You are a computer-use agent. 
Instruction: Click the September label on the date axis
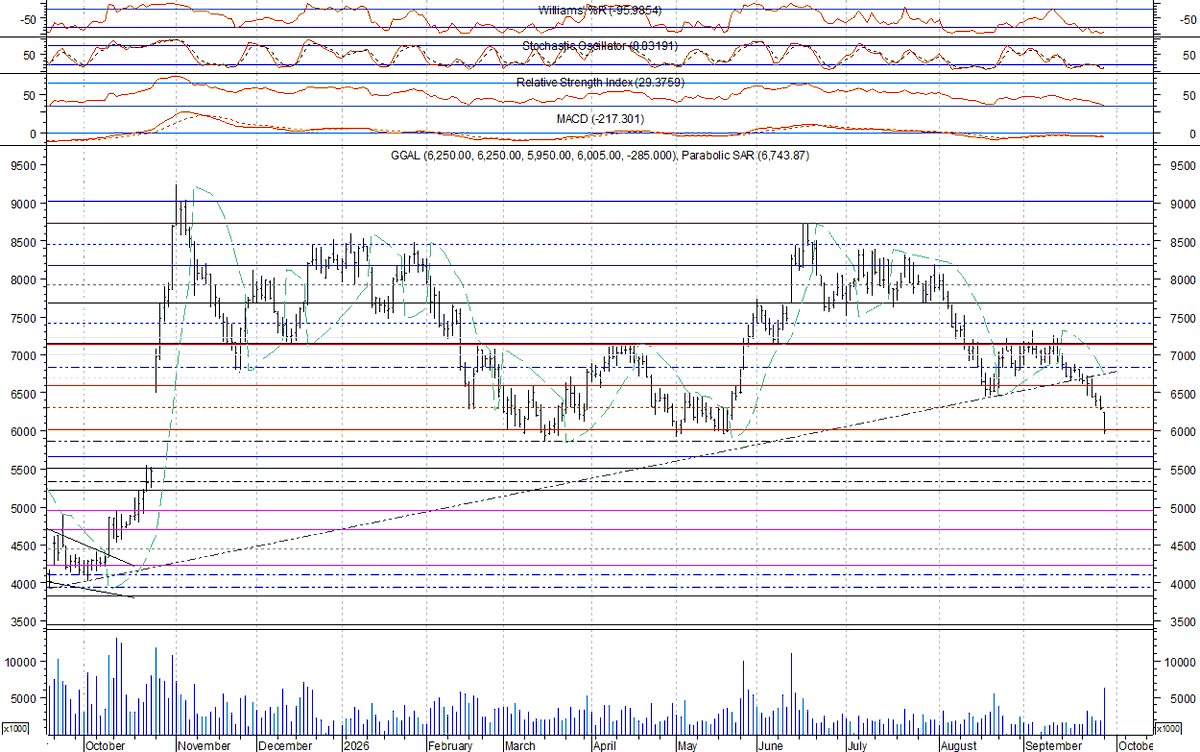tap(1053, 745)
